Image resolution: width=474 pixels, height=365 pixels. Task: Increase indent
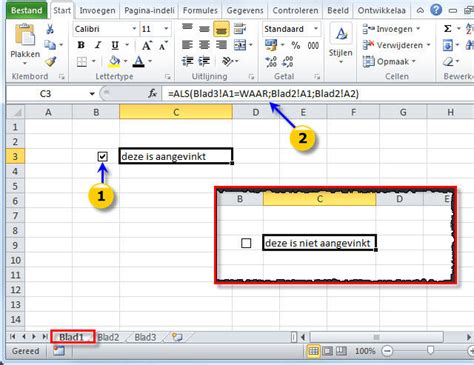point(204,61)
